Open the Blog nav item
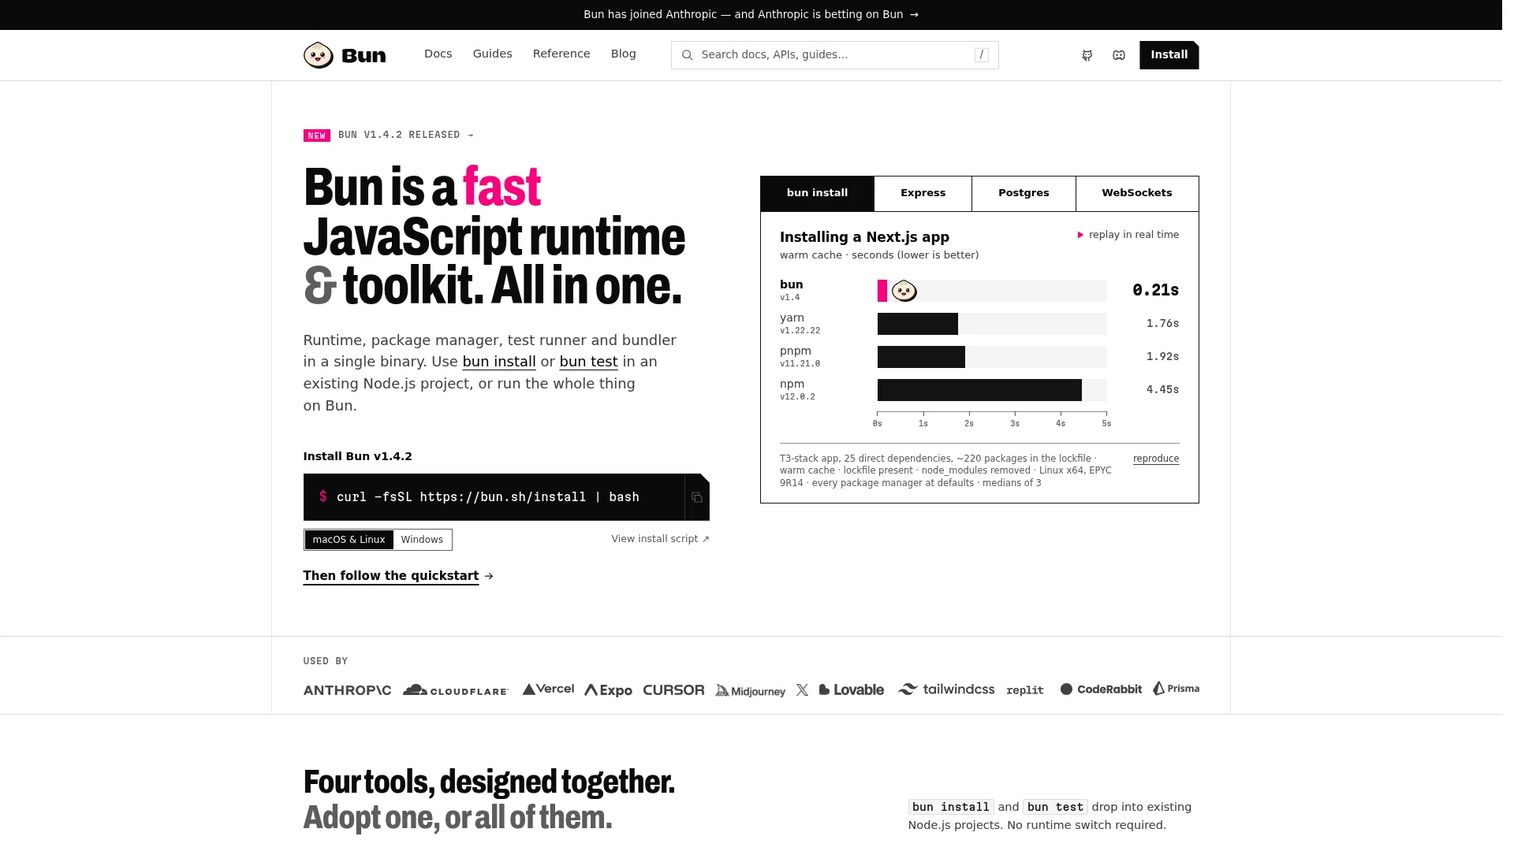 623,54
